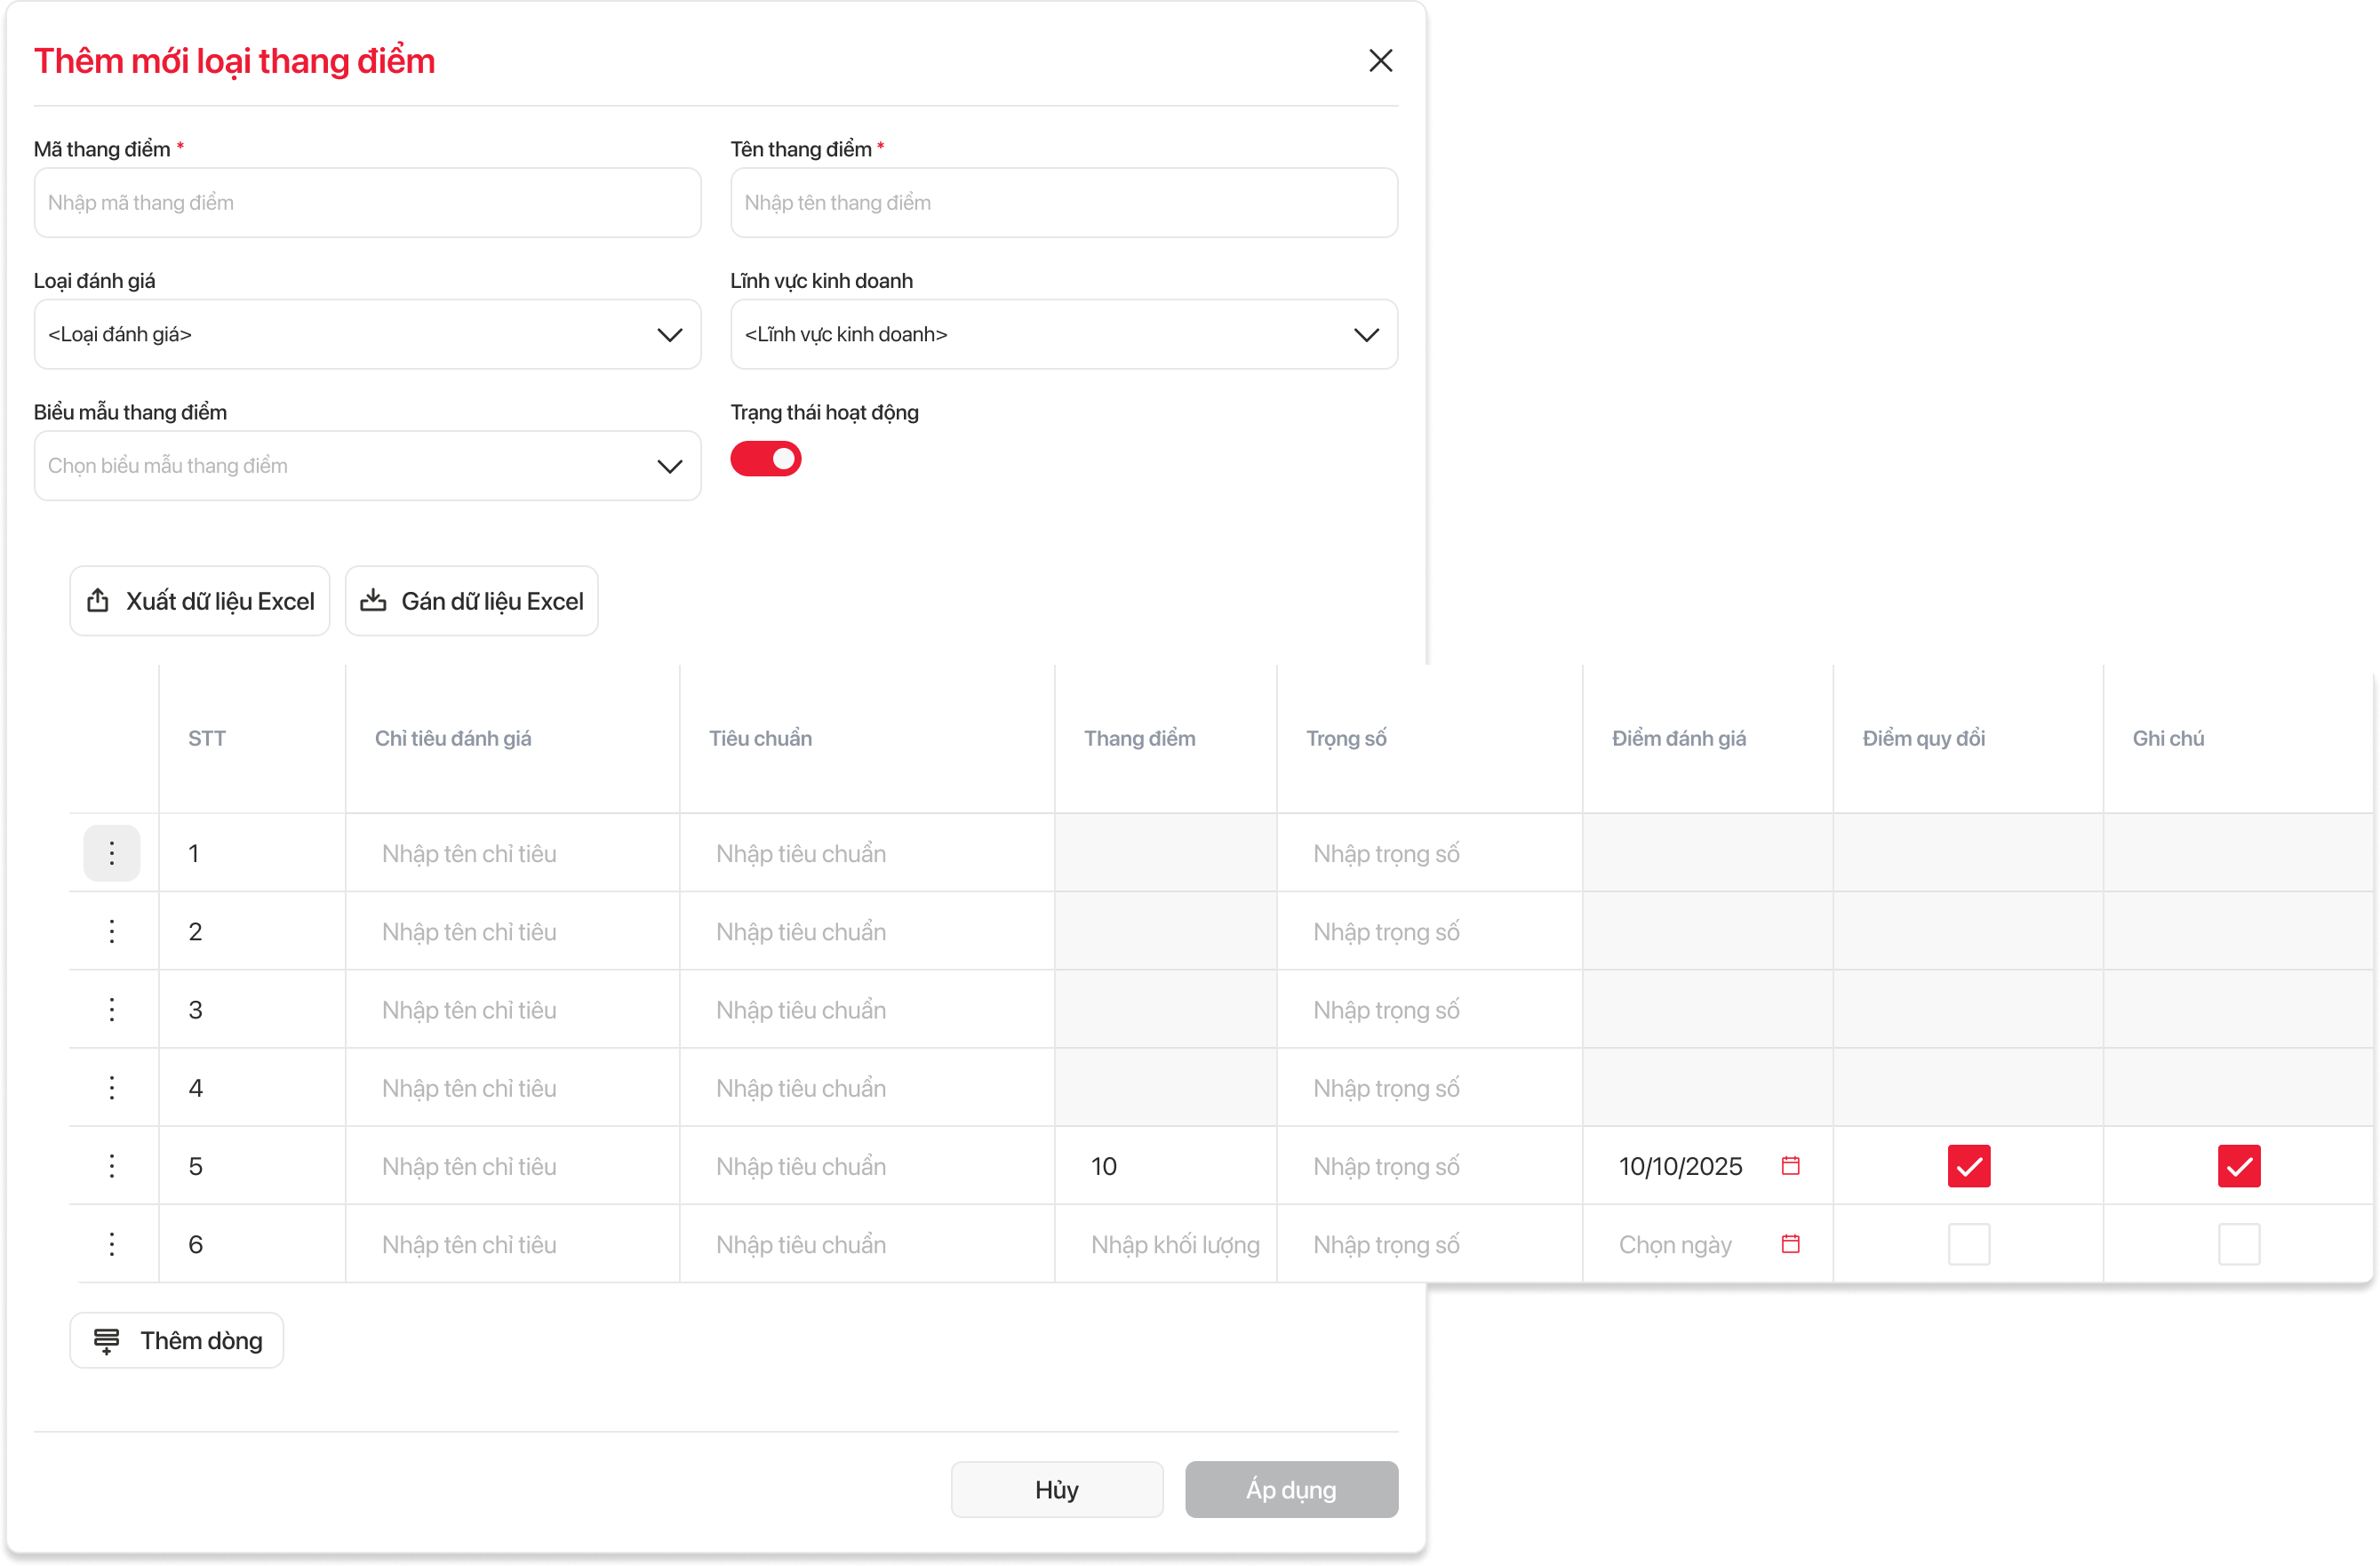Open Chọn biểu mẫu thang điểm dropdown
This screenshot has height=1566, width=2380.
367,466
